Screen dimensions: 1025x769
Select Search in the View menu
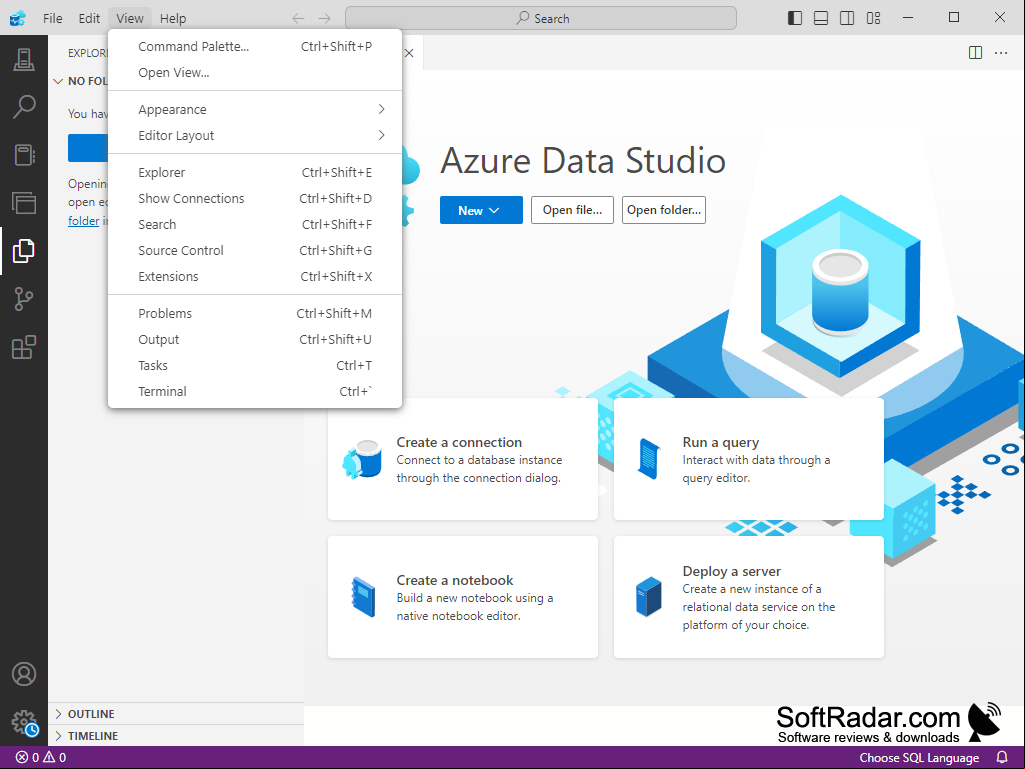(255, 224)
